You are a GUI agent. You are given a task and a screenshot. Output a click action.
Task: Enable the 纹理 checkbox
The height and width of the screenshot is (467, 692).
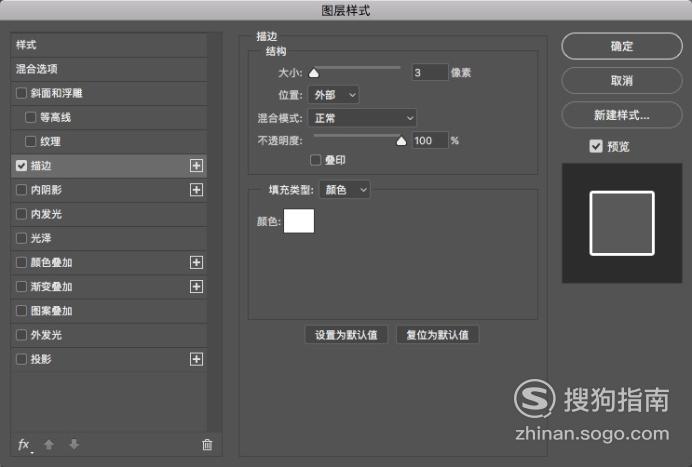[30, 142]
